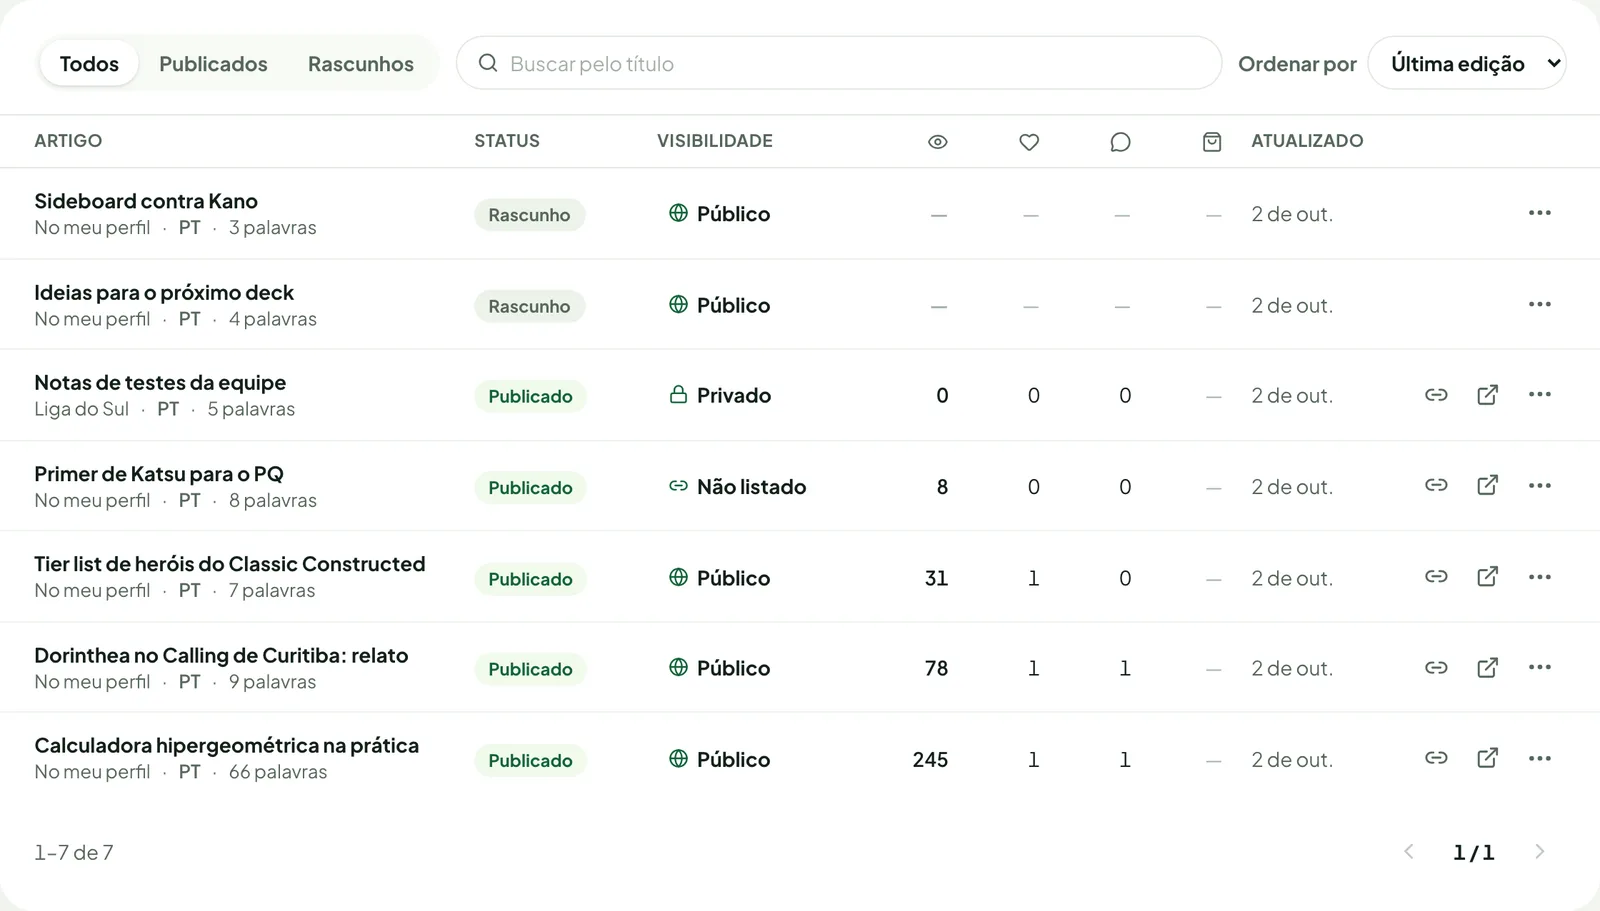Click the likes heart column header icon

click(x=1029, y=142)
